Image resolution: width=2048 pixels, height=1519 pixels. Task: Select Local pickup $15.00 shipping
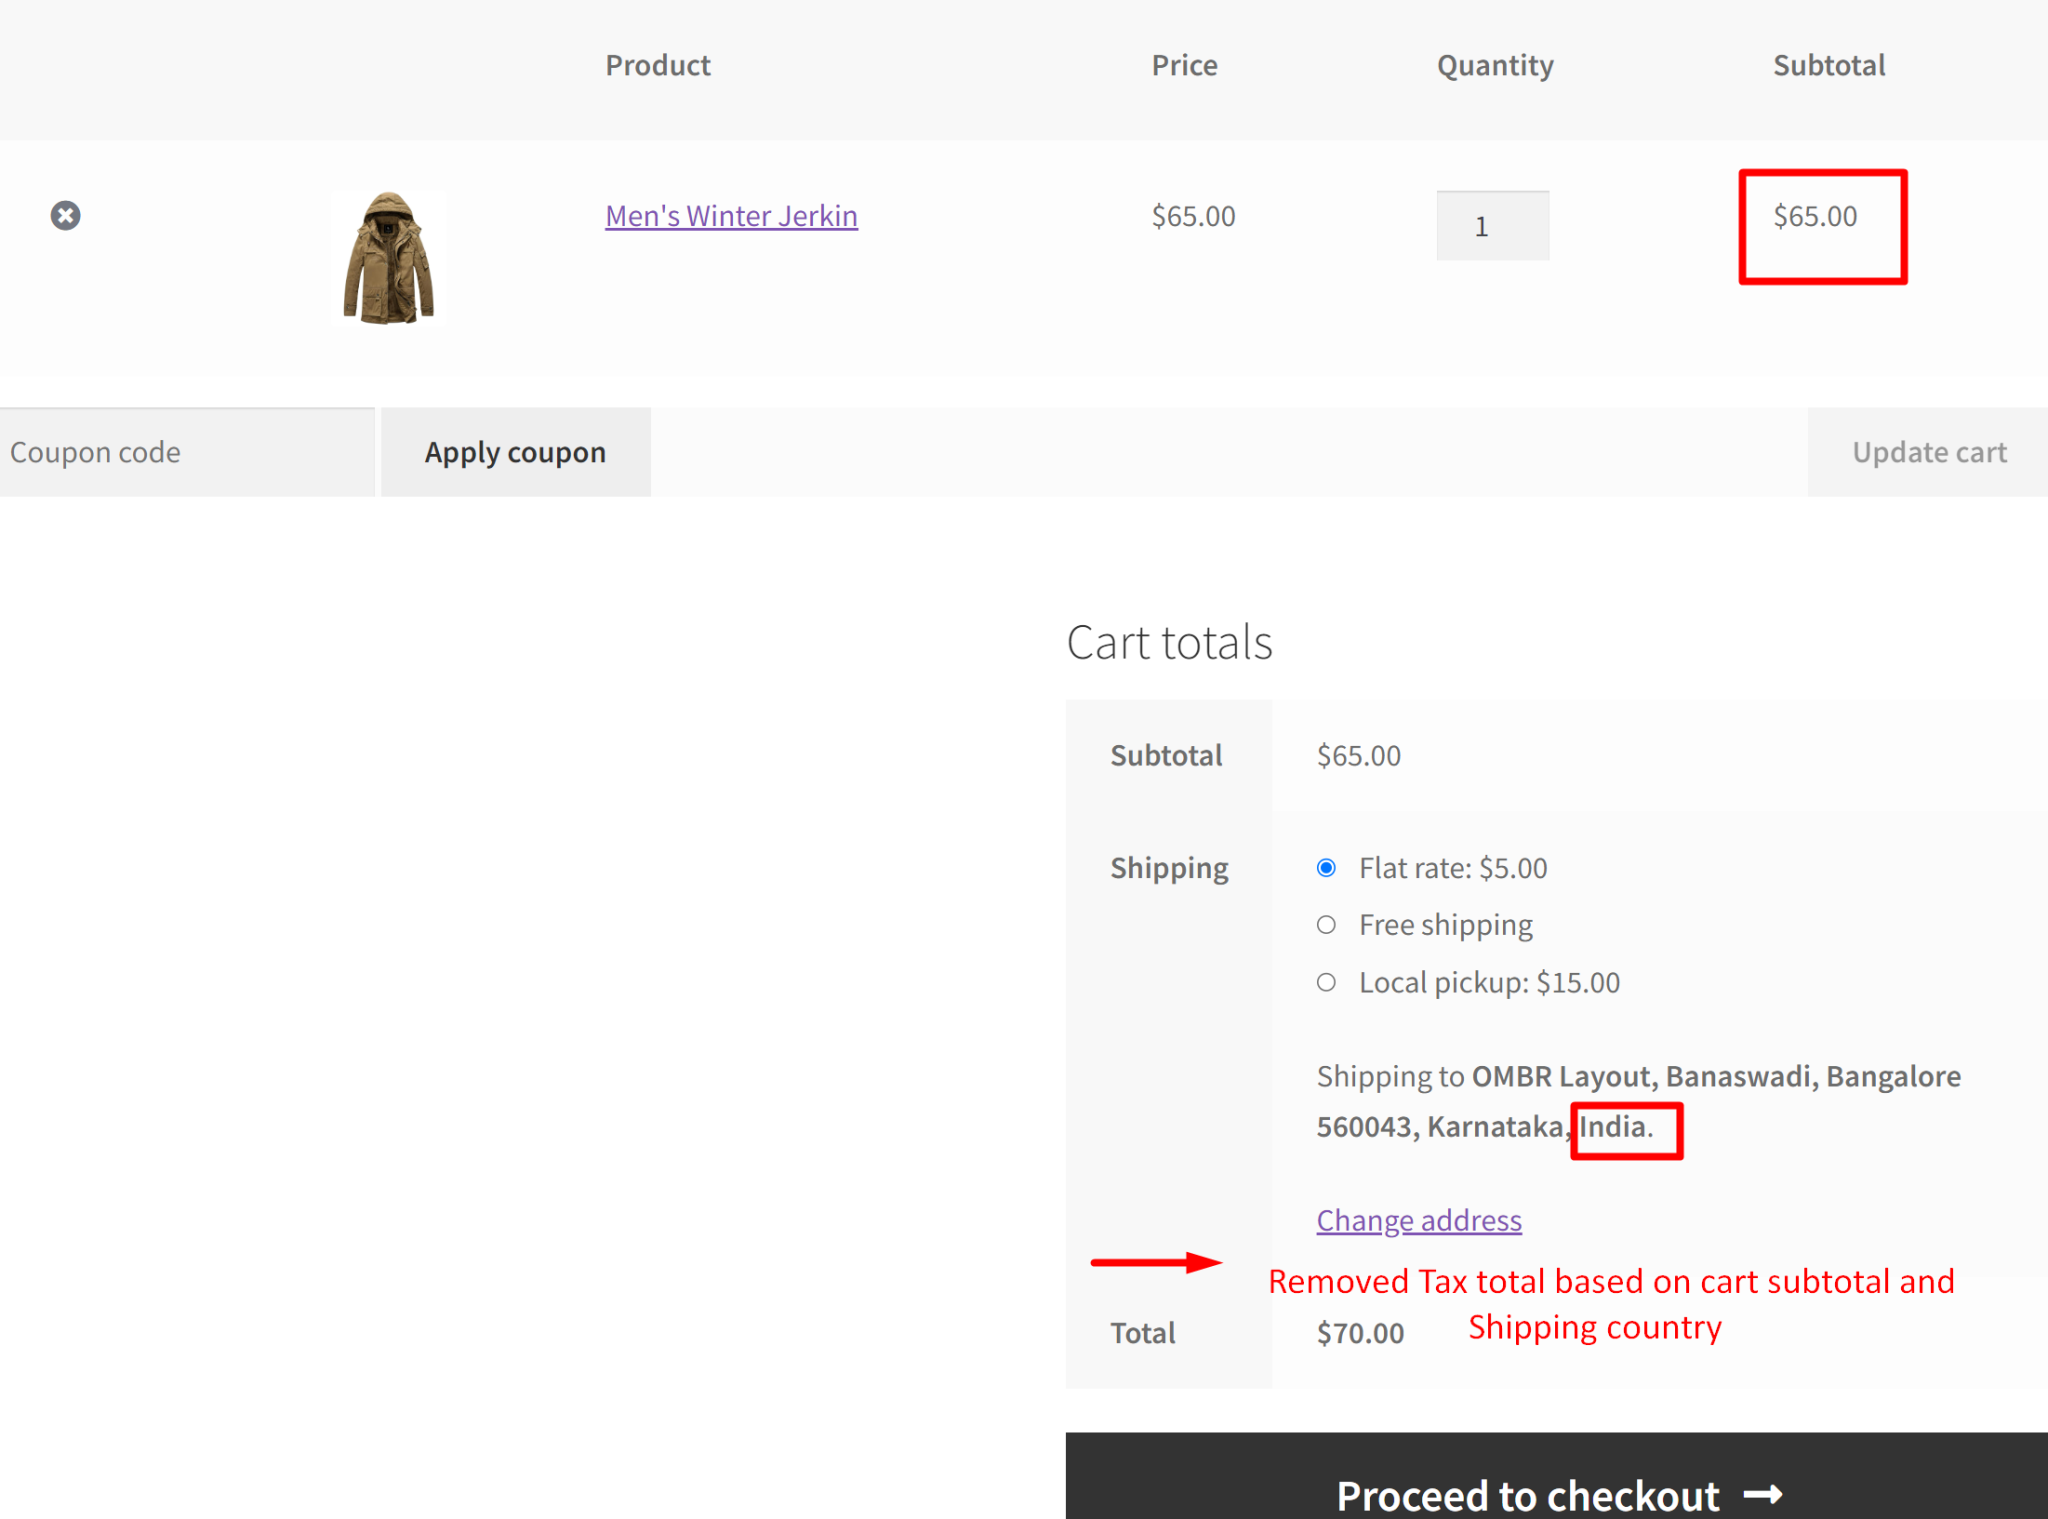point(1326,982)
